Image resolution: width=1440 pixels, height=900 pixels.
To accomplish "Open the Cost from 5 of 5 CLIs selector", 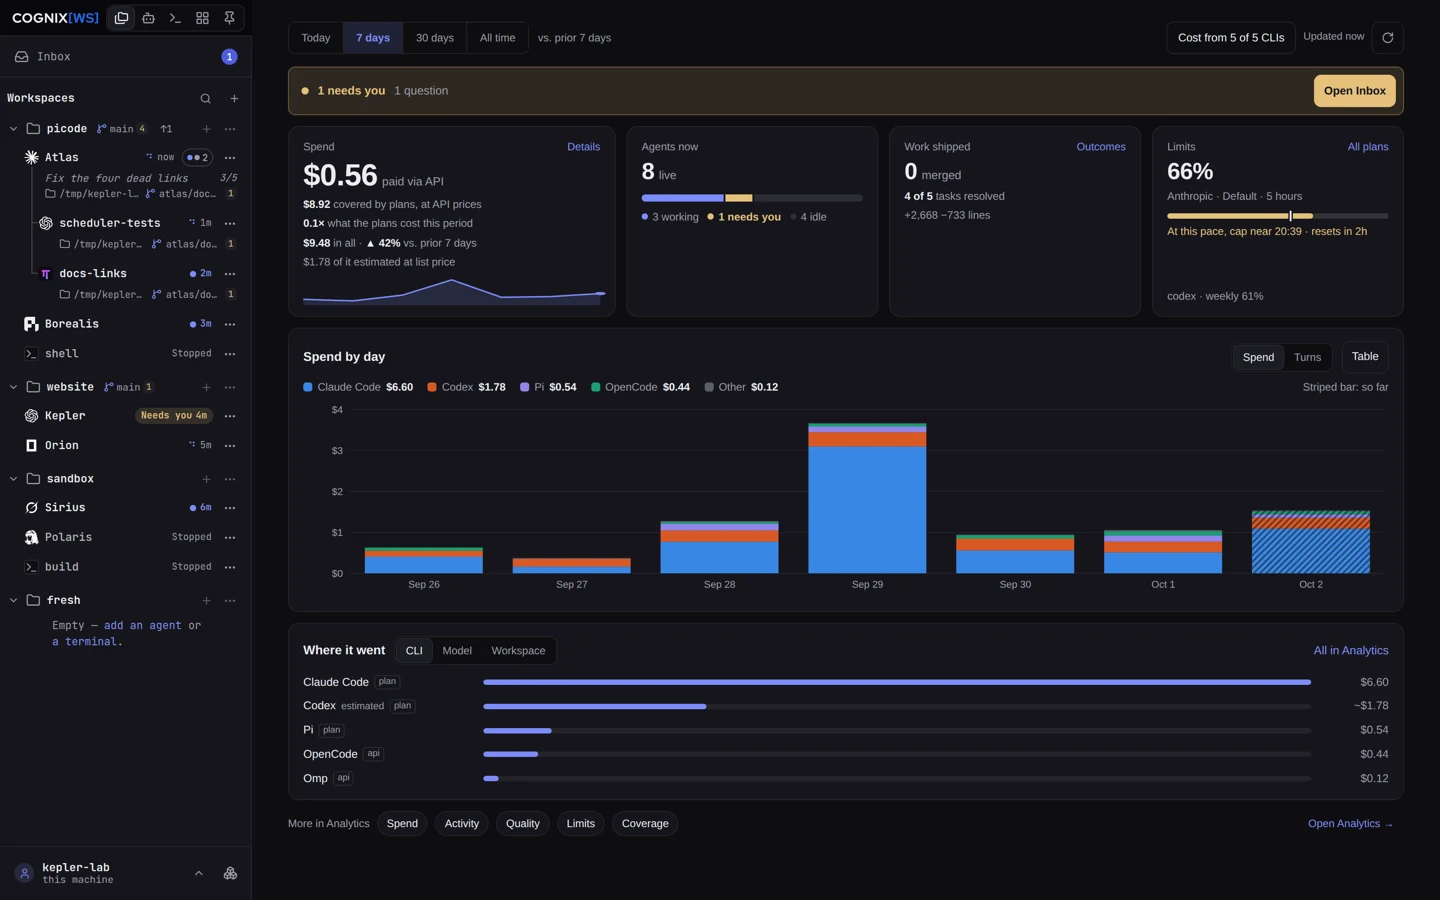I will click(x=1230, y=38).
